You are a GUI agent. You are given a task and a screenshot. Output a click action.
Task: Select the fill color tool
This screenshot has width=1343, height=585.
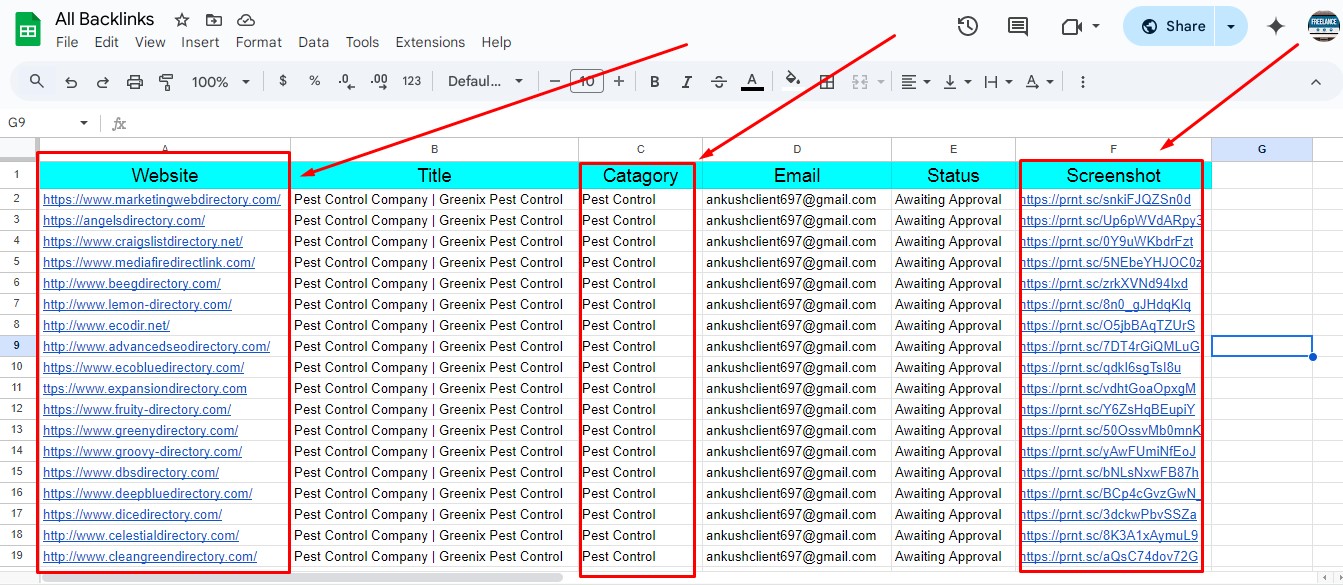(793, 81)
